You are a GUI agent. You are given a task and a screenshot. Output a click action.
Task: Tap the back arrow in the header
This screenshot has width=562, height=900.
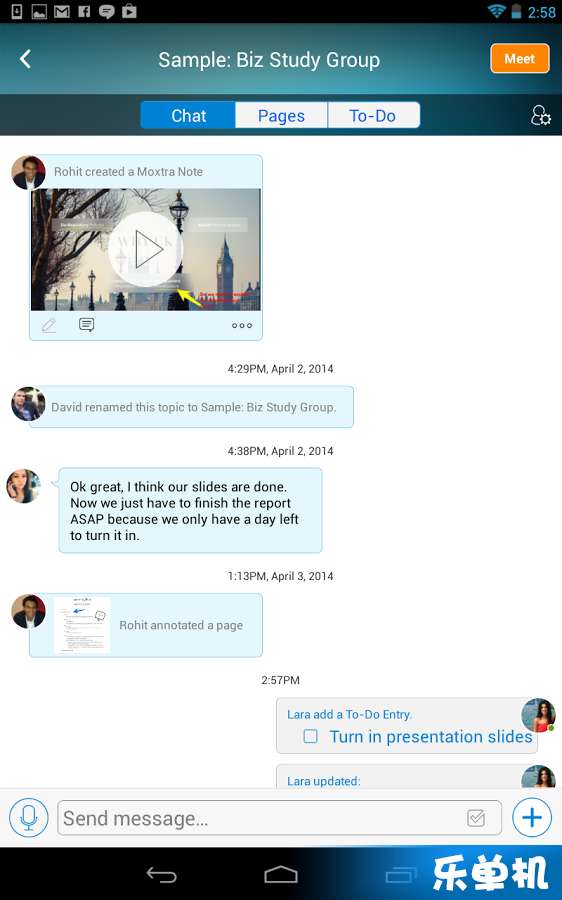(25, 59)
